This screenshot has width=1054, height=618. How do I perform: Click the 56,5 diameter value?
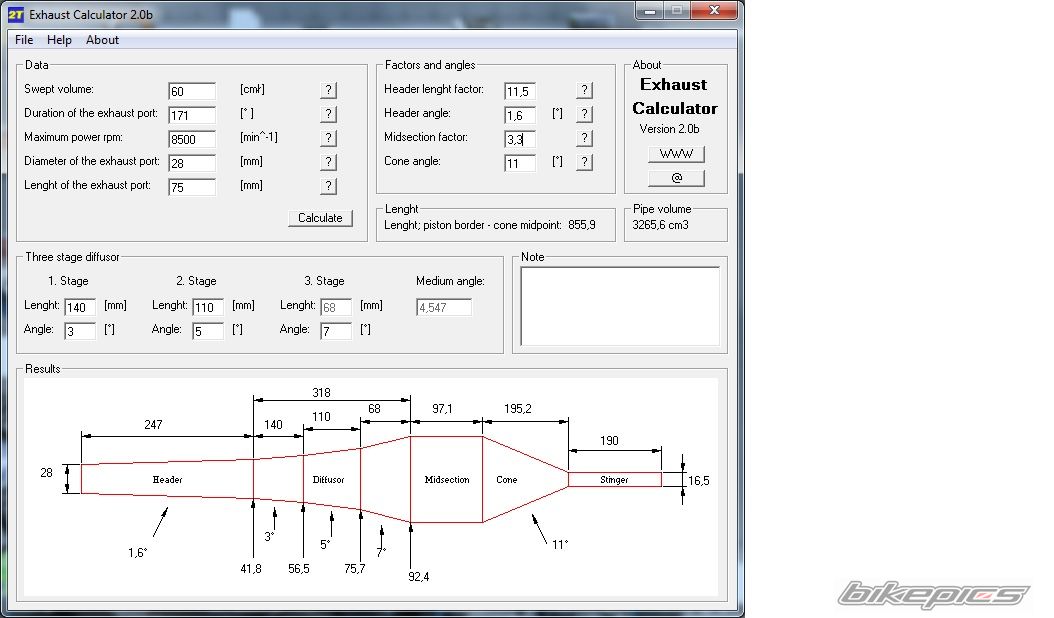298,569
